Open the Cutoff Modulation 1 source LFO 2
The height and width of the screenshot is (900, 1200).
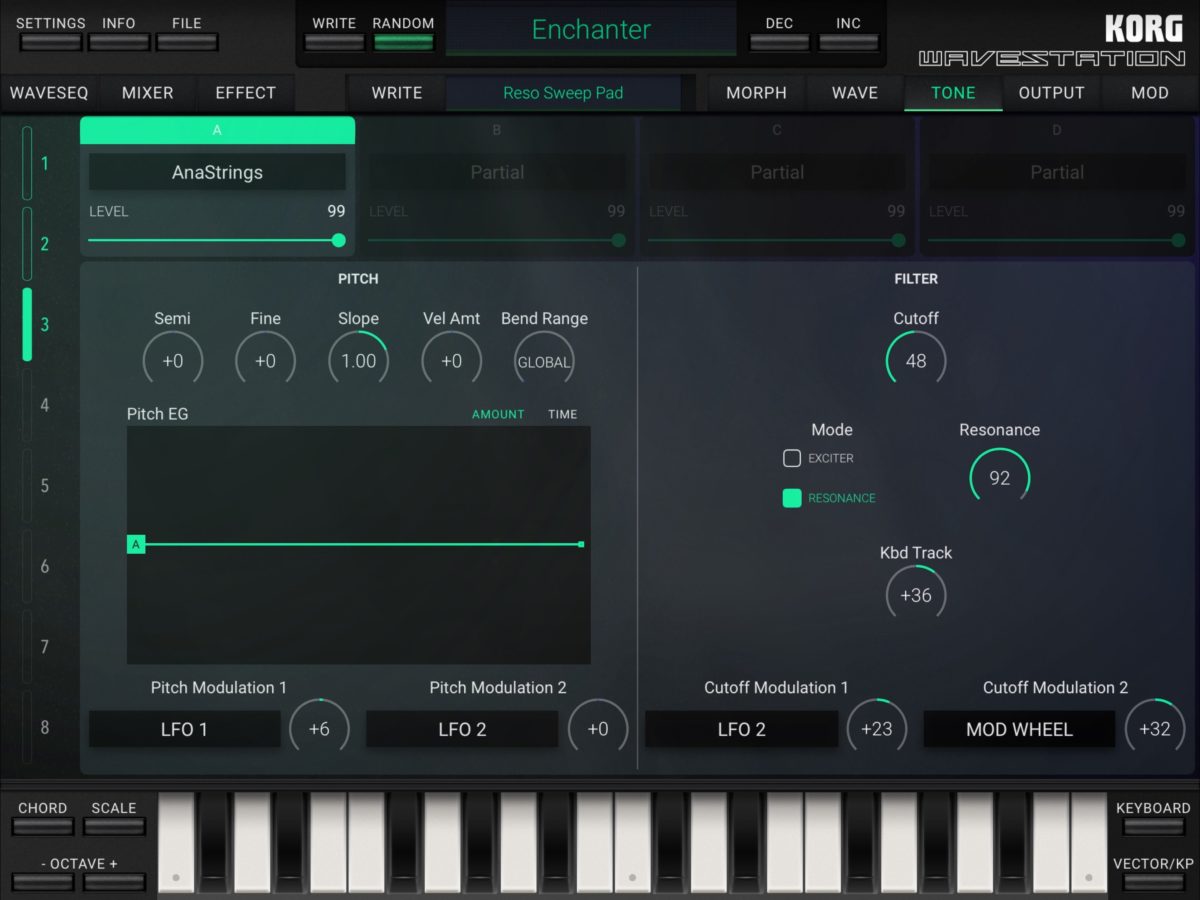click(x=741, y=729)
